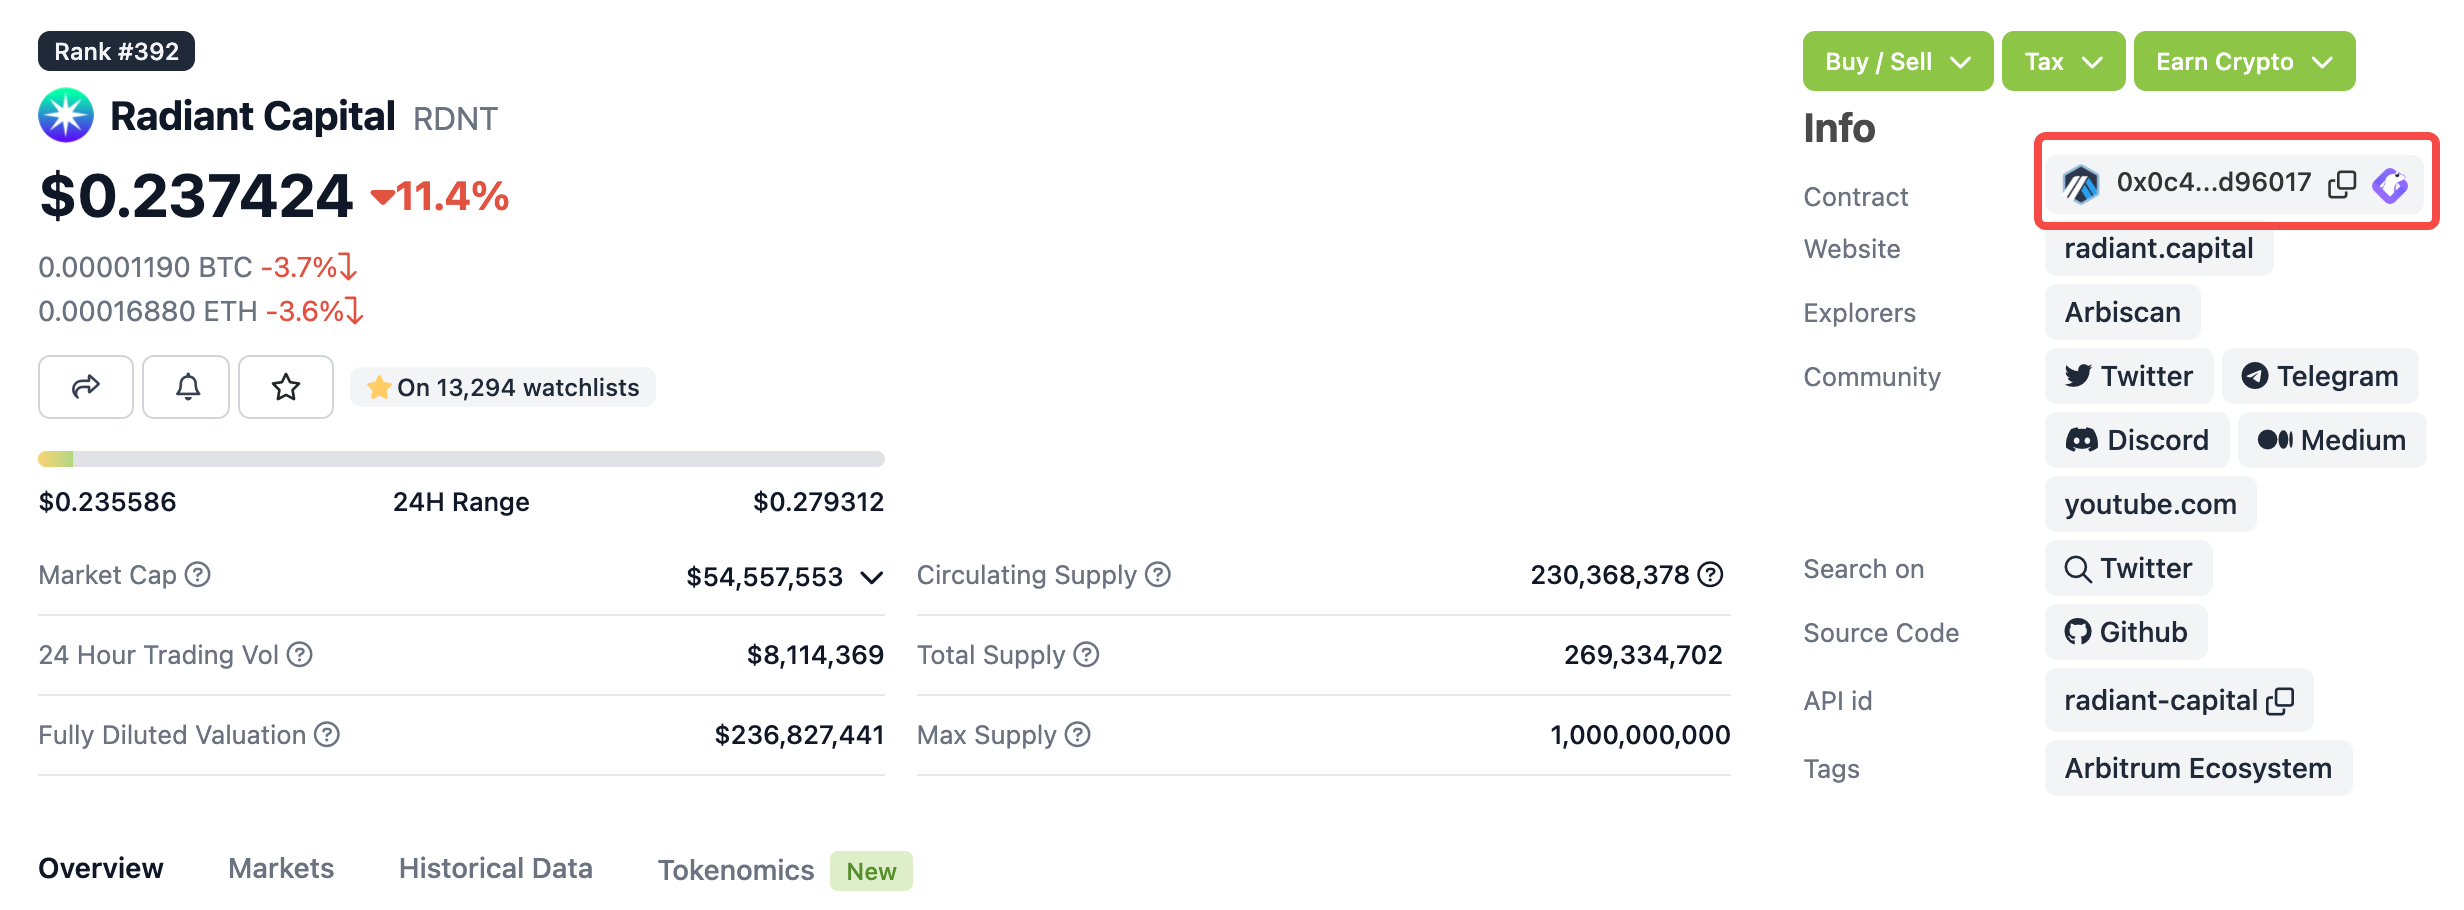Copy the contract address with copy icon

click(2342, 184)
